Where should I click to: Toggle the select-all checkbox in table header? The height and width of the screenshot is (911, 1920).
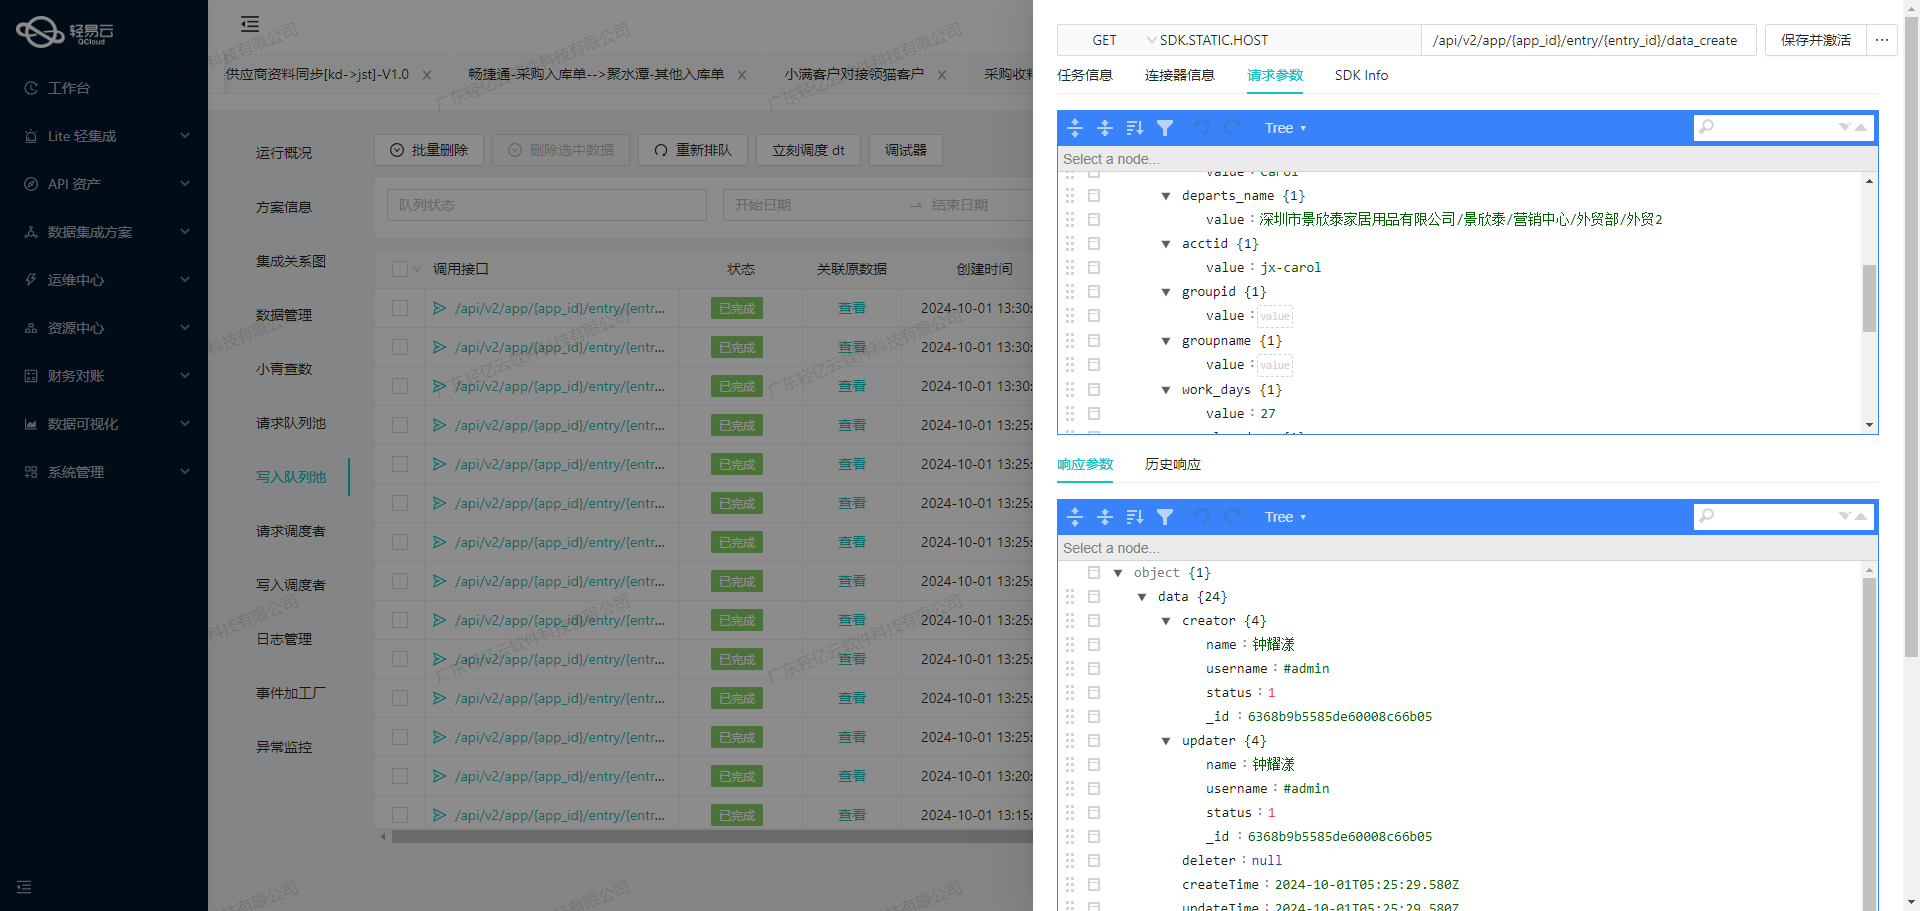pos(400,269)
